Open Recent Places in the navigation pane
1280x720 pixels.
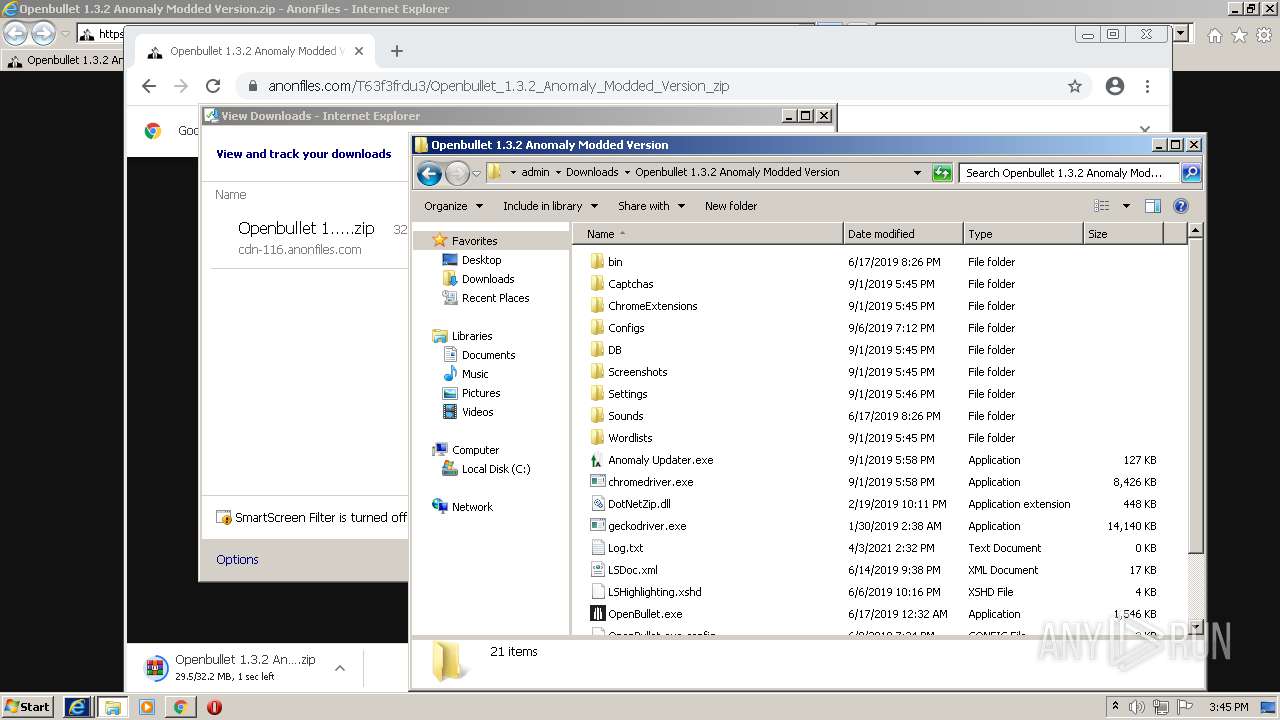coord(495,298)
